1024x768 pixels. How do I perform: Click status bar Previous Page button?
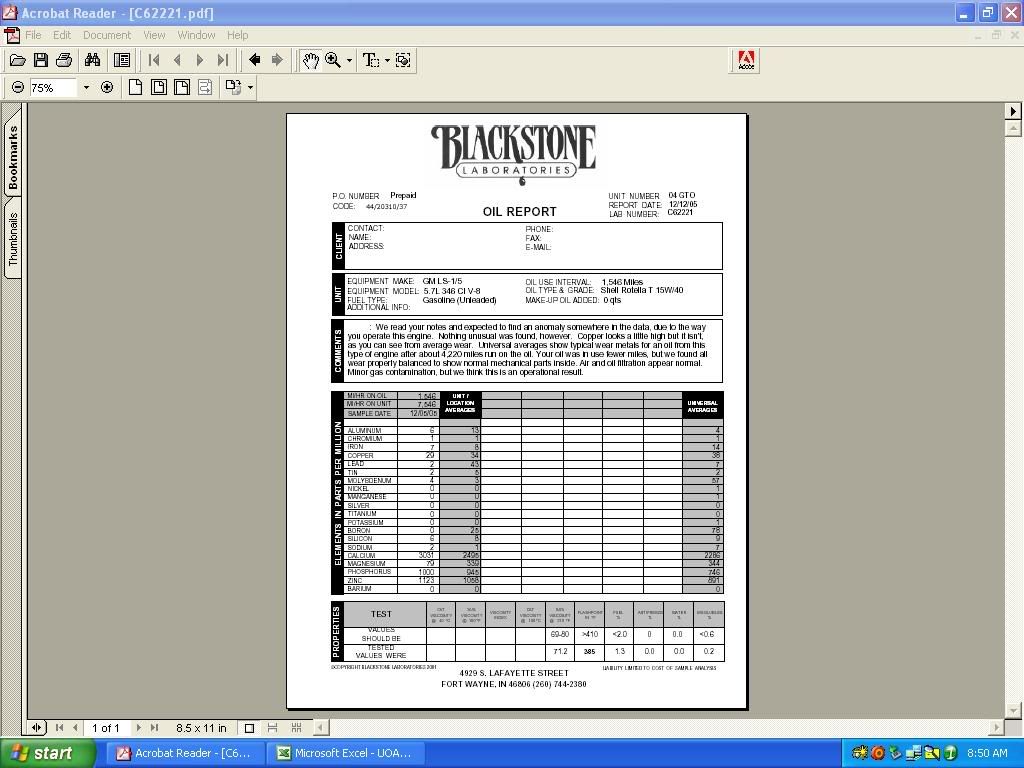pos(75,728)
